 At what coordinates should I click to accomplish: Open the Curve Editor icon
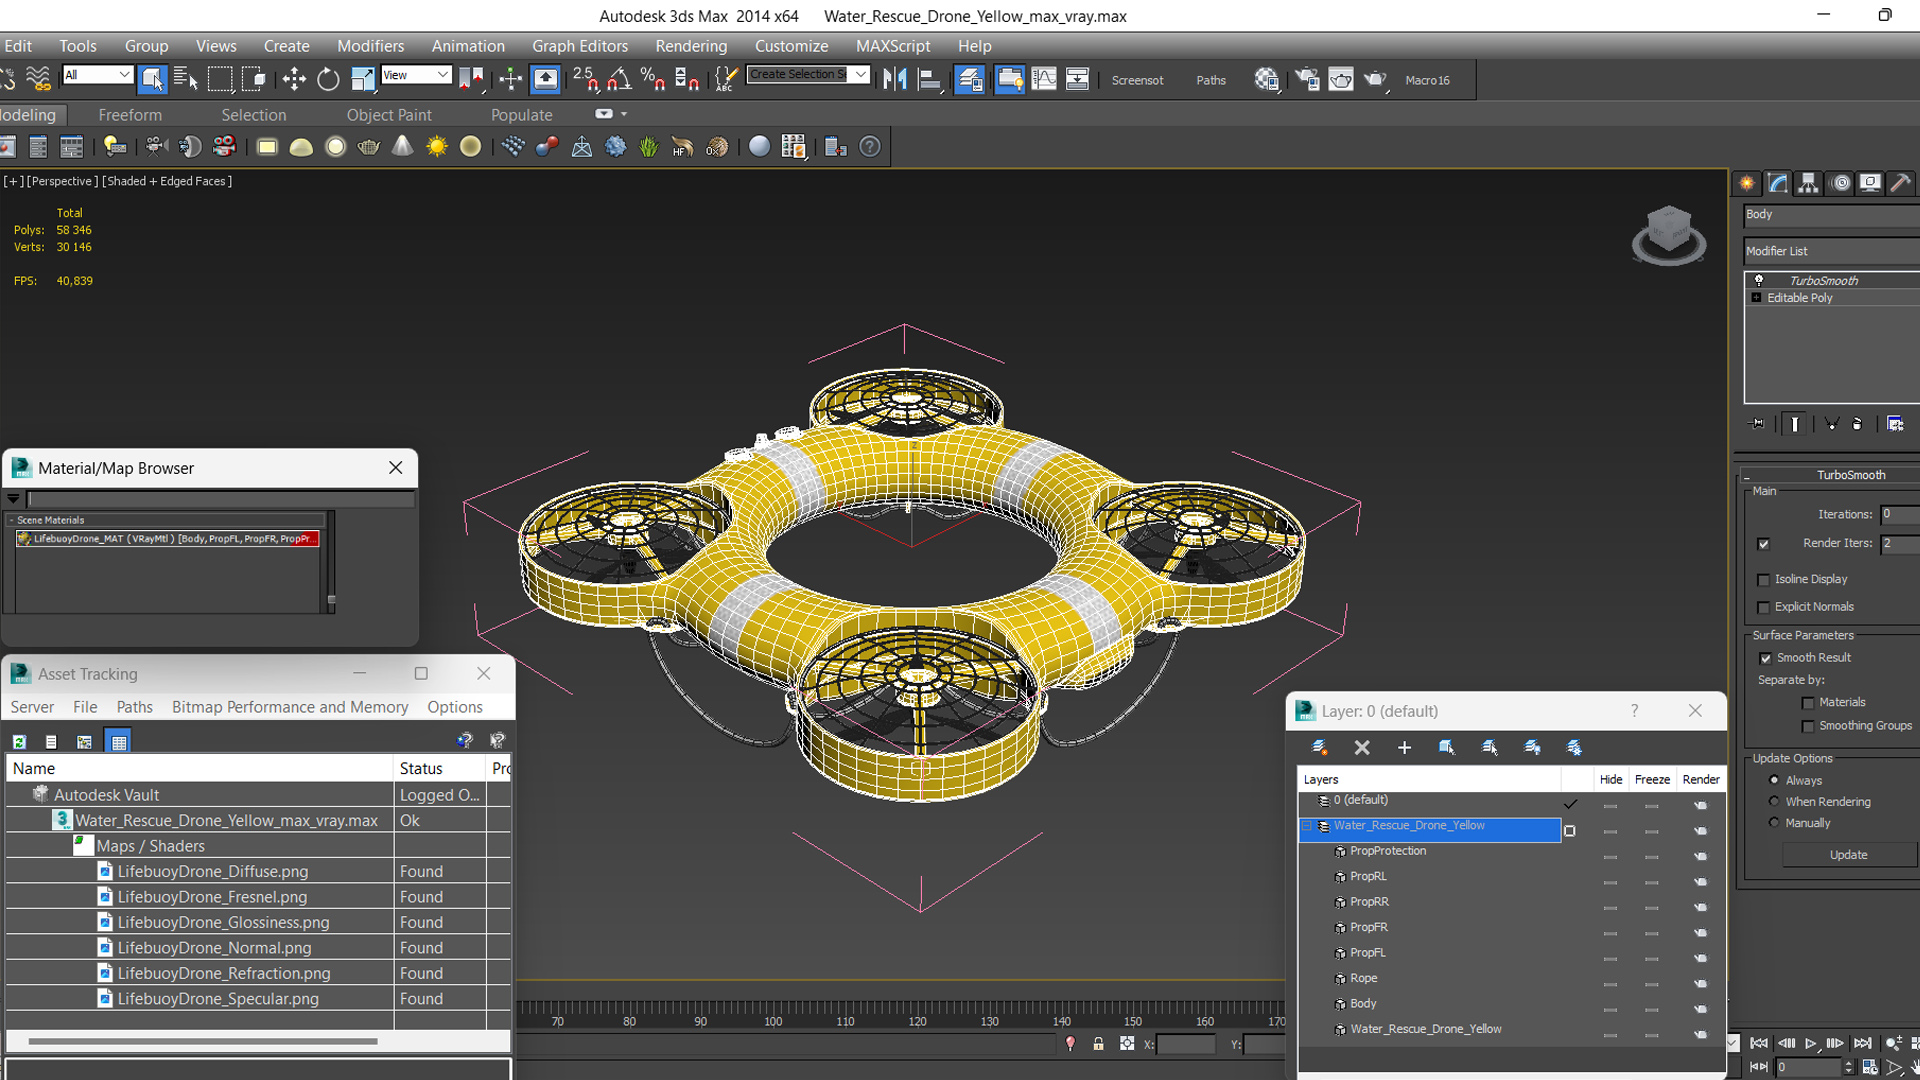pyautogui.click(x=1043, y=79)
